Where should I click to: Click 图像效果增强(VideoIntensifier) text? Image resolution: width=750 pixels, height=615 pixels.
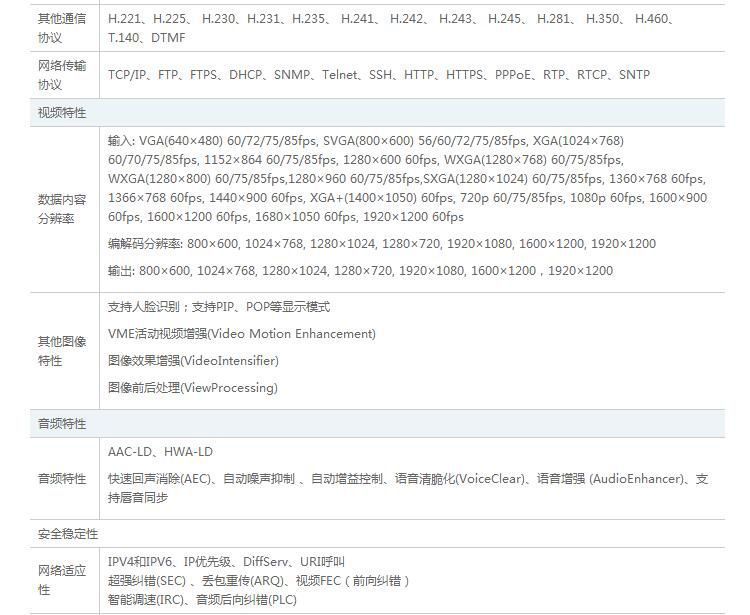tap(193, 361)
